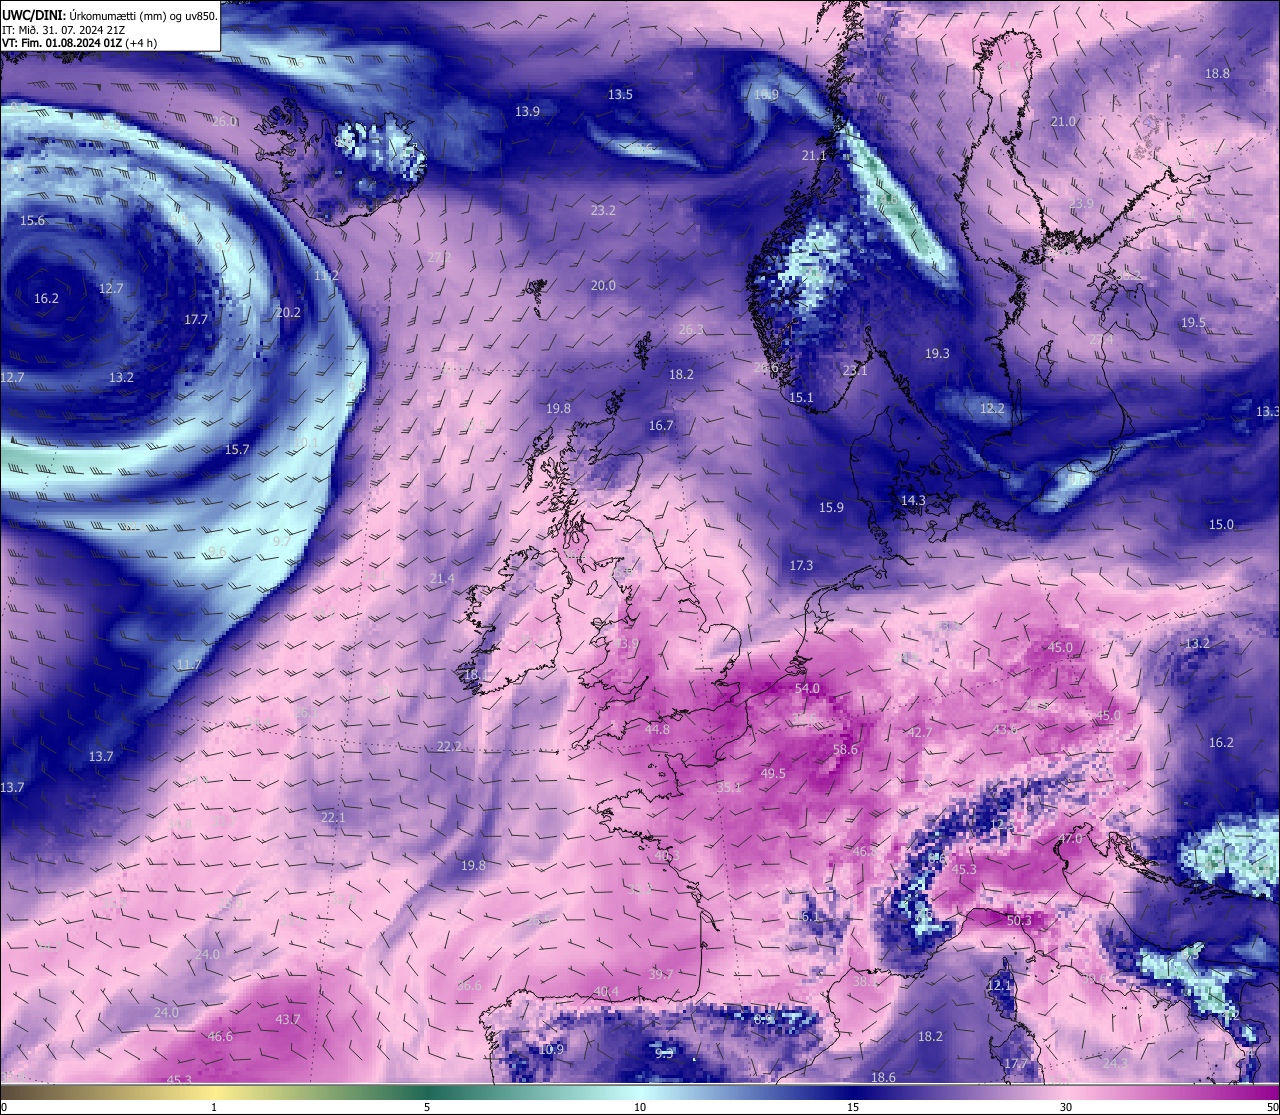Click the 49.5 value label
Viewport: 1280px width, 1115px height.
[773, 774]
